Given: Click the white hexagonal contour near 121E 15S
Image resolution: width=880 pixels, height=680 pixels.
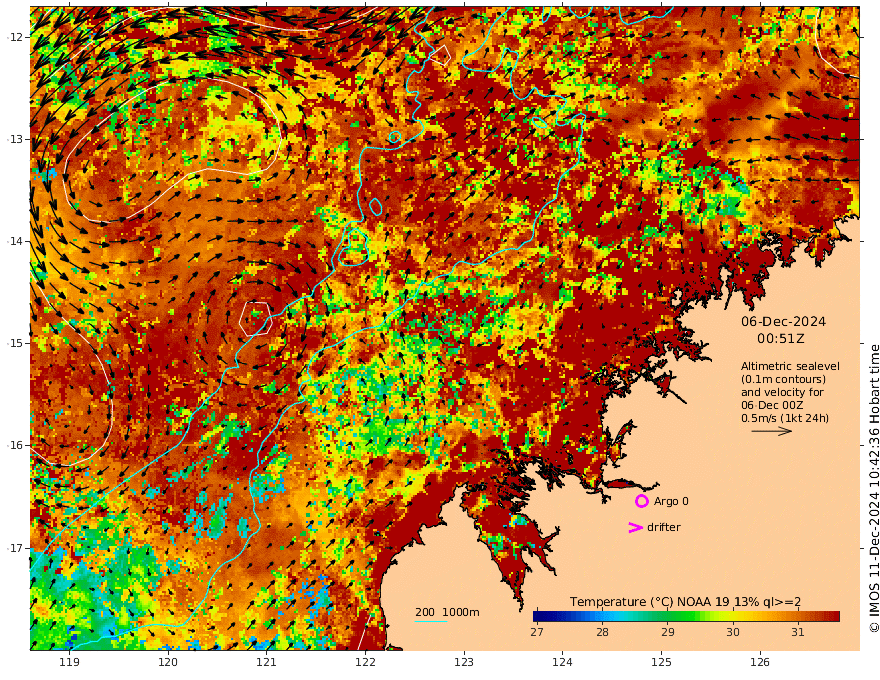Looking at the screenshot, I should [255, 318].
